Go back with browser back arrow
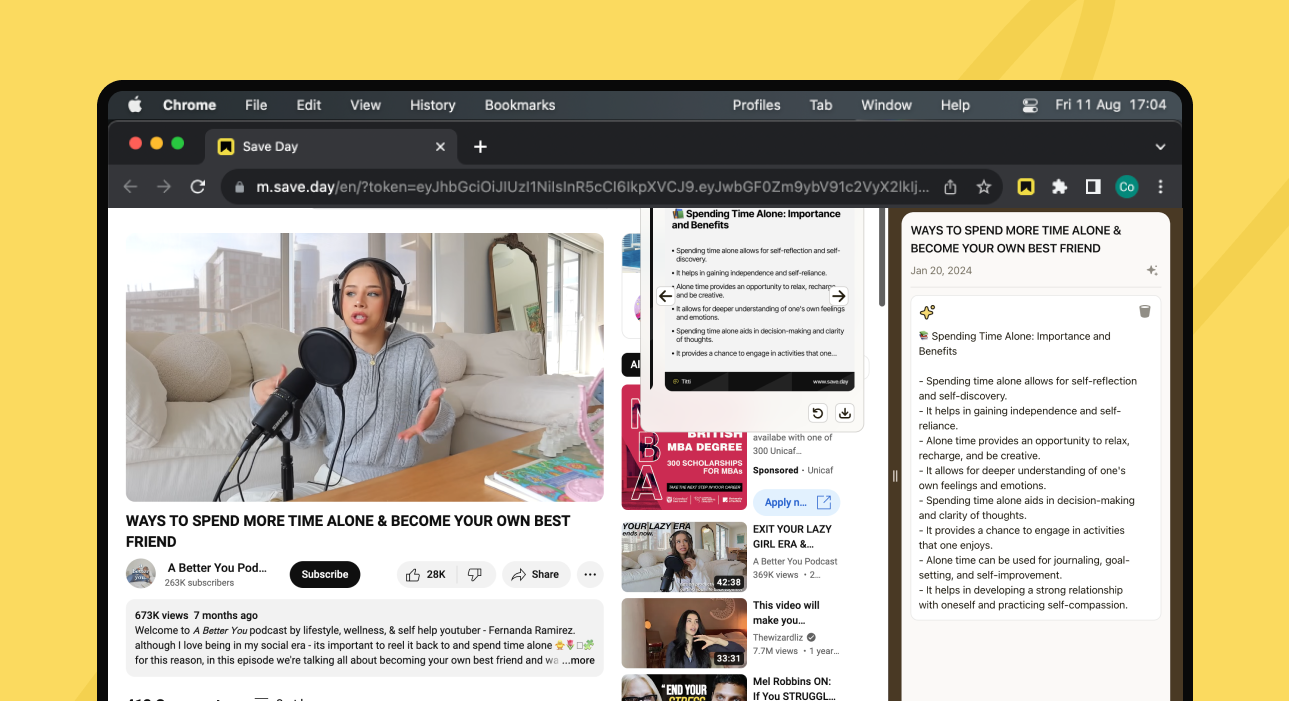 pos(130,187)
